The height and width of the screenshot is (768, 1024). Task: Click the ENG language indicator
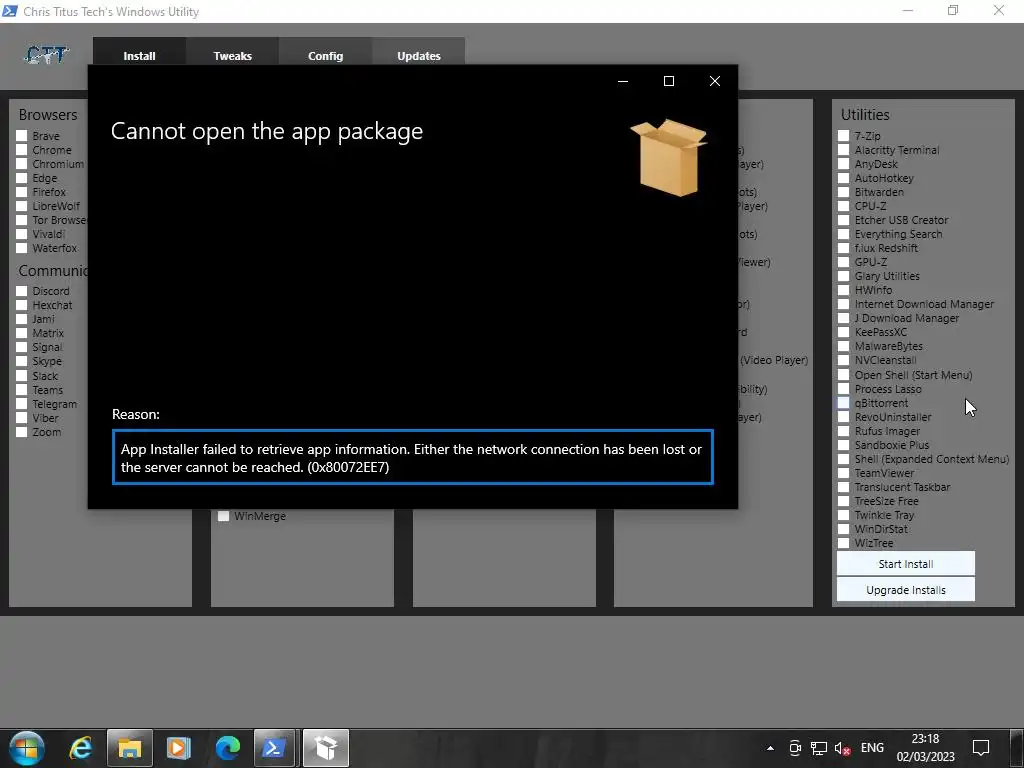click(872, 748)
